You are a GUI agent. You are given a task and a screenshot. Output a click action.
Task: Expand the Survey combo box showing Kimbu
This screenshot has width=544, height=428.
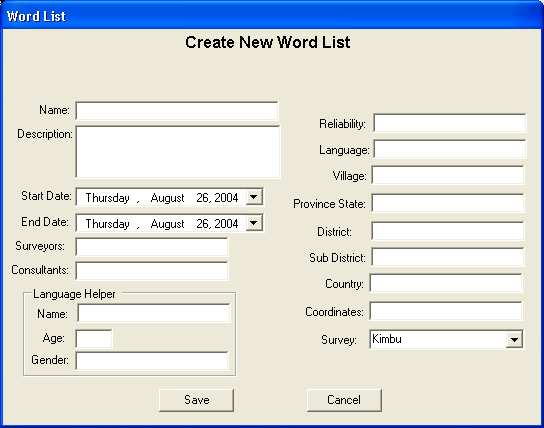(514, 340)
